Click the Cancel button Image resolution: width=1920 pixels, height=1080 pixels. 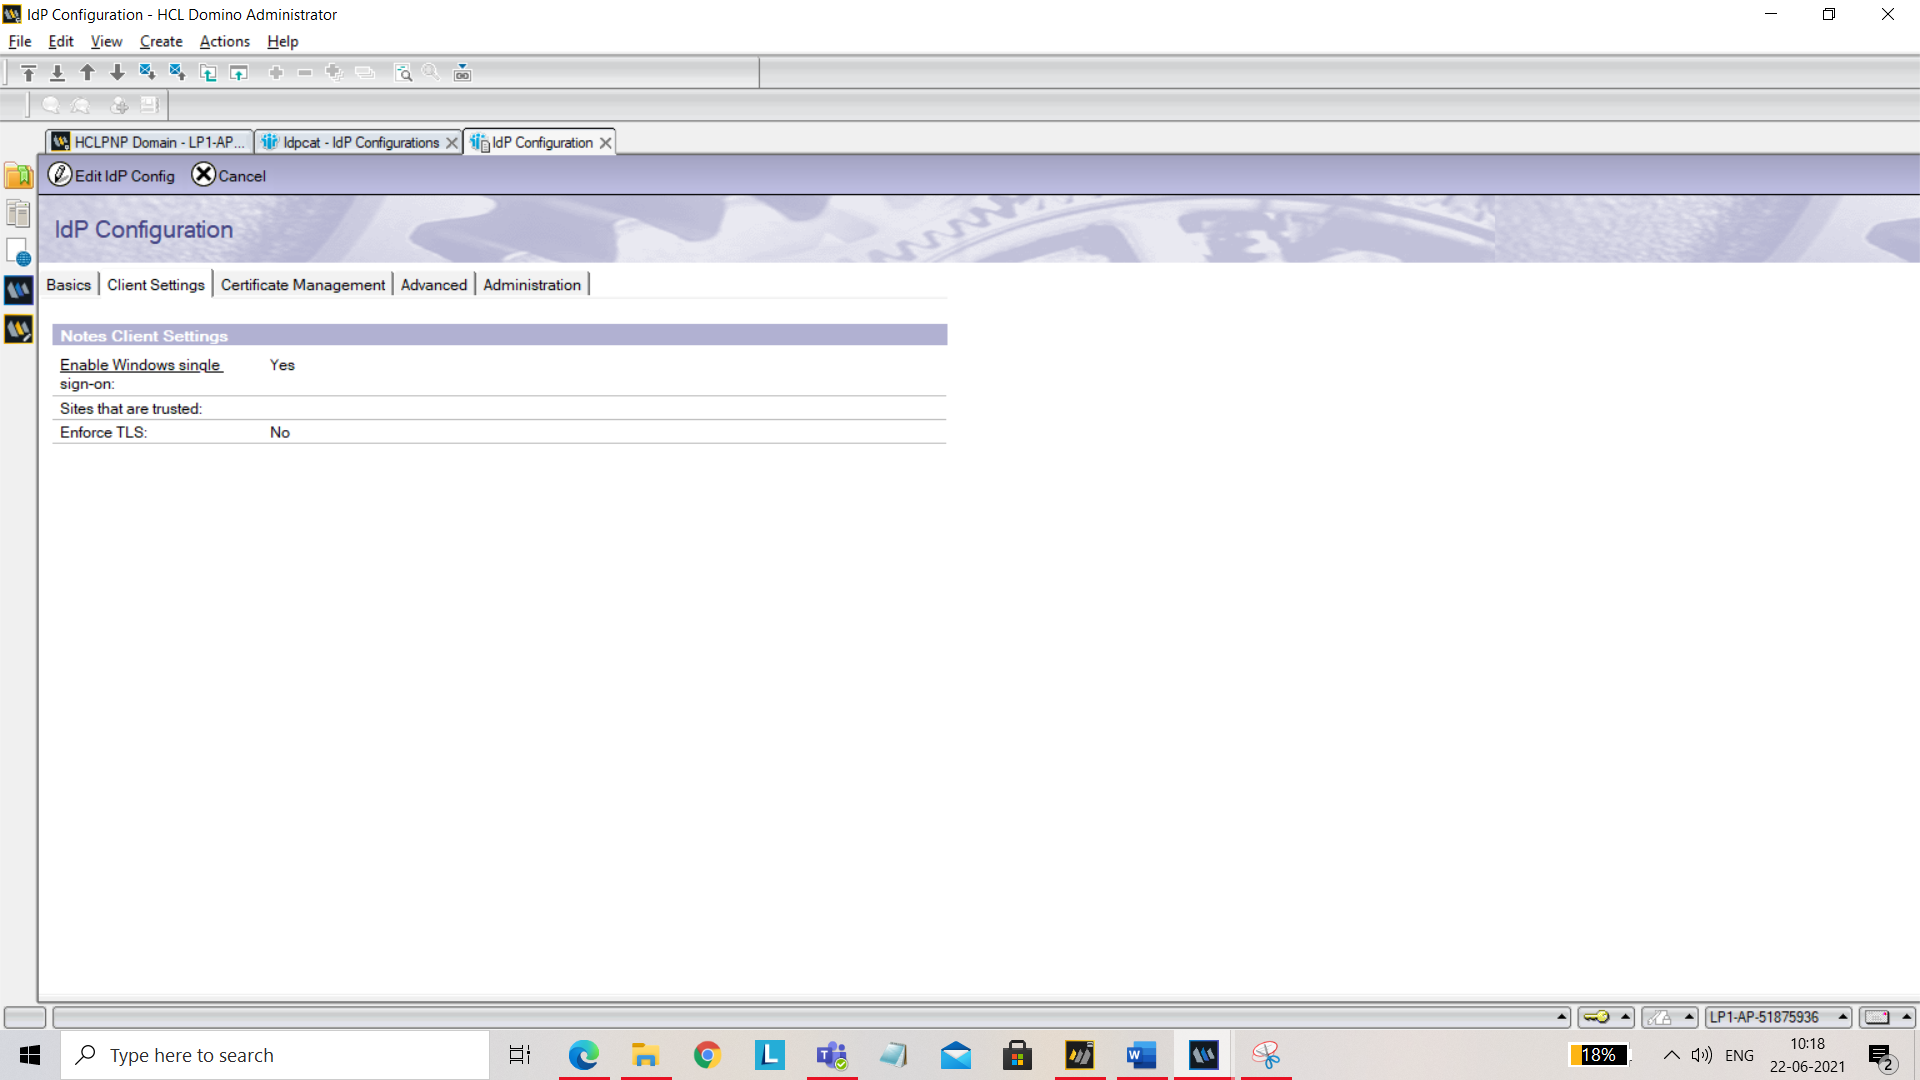point(227,175)
